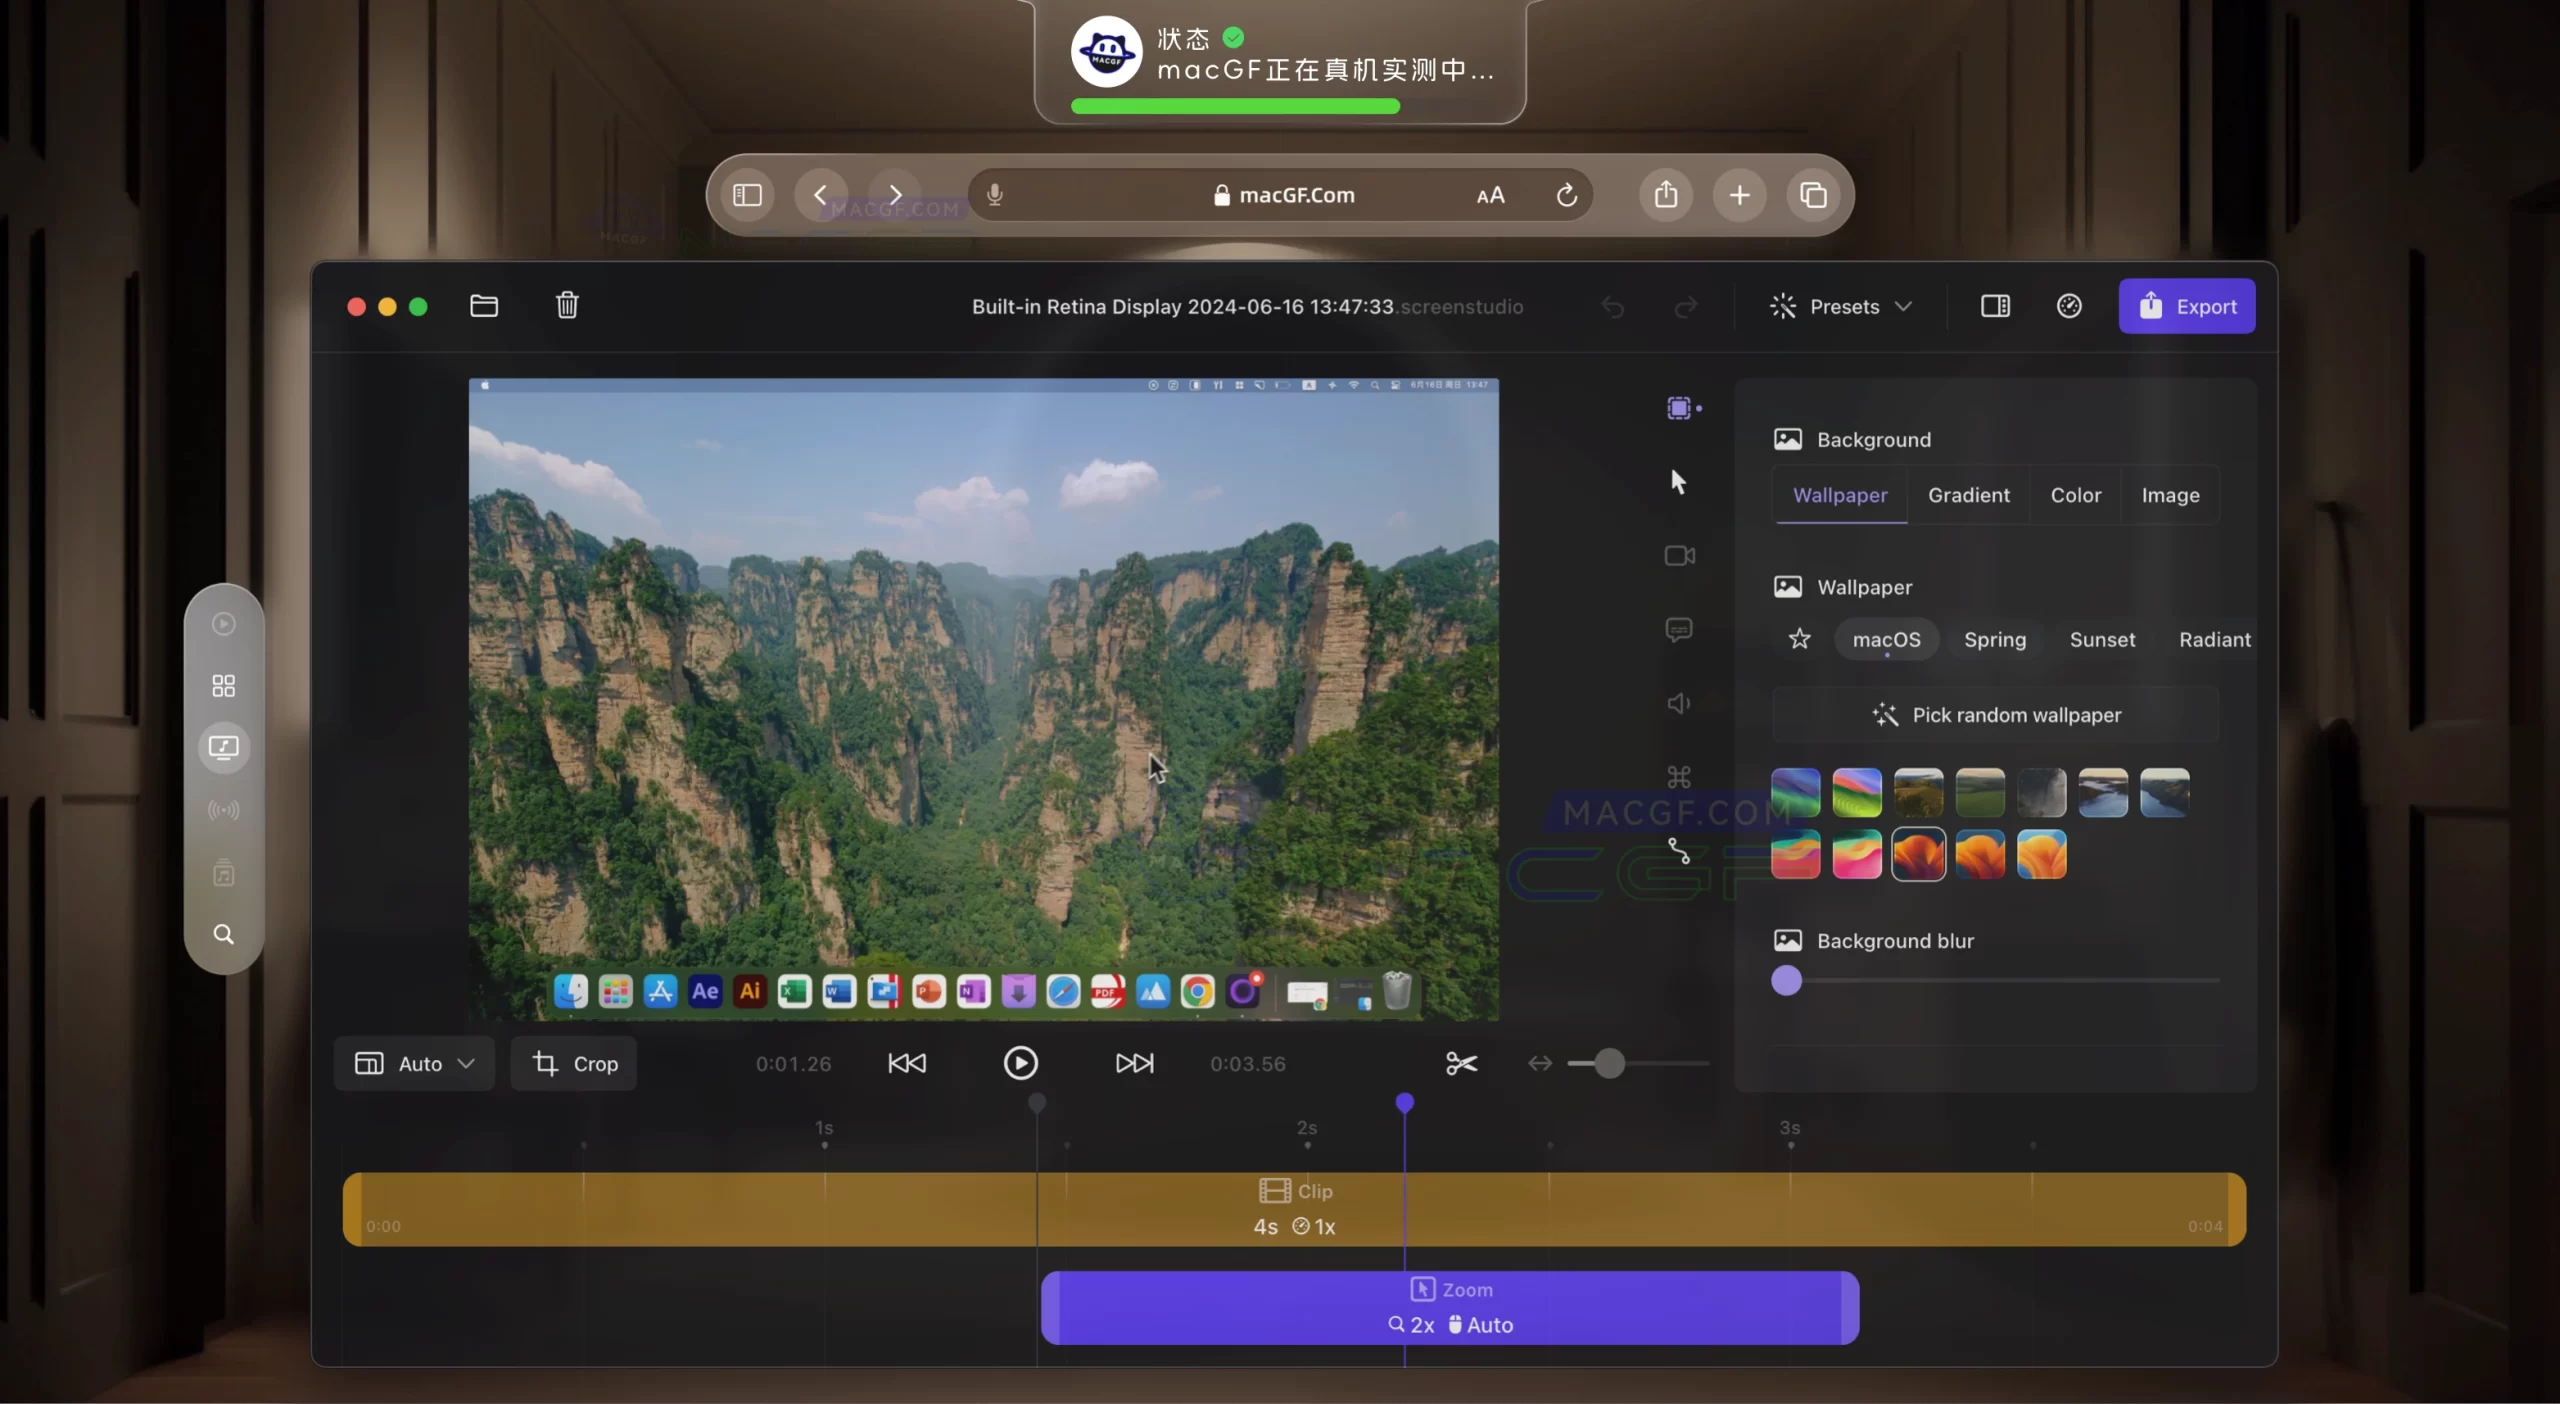This screenshot has height=1404, width=2560.
Task: Adjust the Background blur slider
Action: click(1787, 981)
